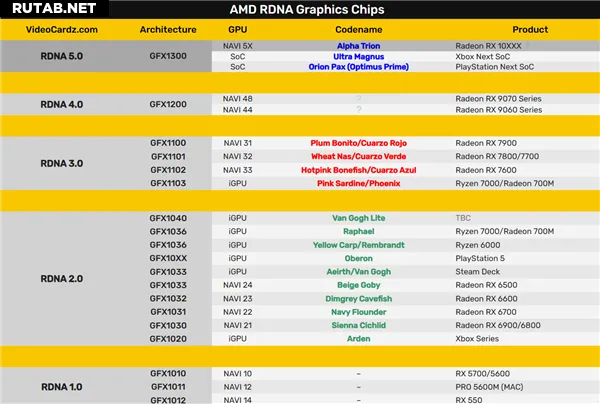Select the "Codename" column header

click(x=359, y=29)
